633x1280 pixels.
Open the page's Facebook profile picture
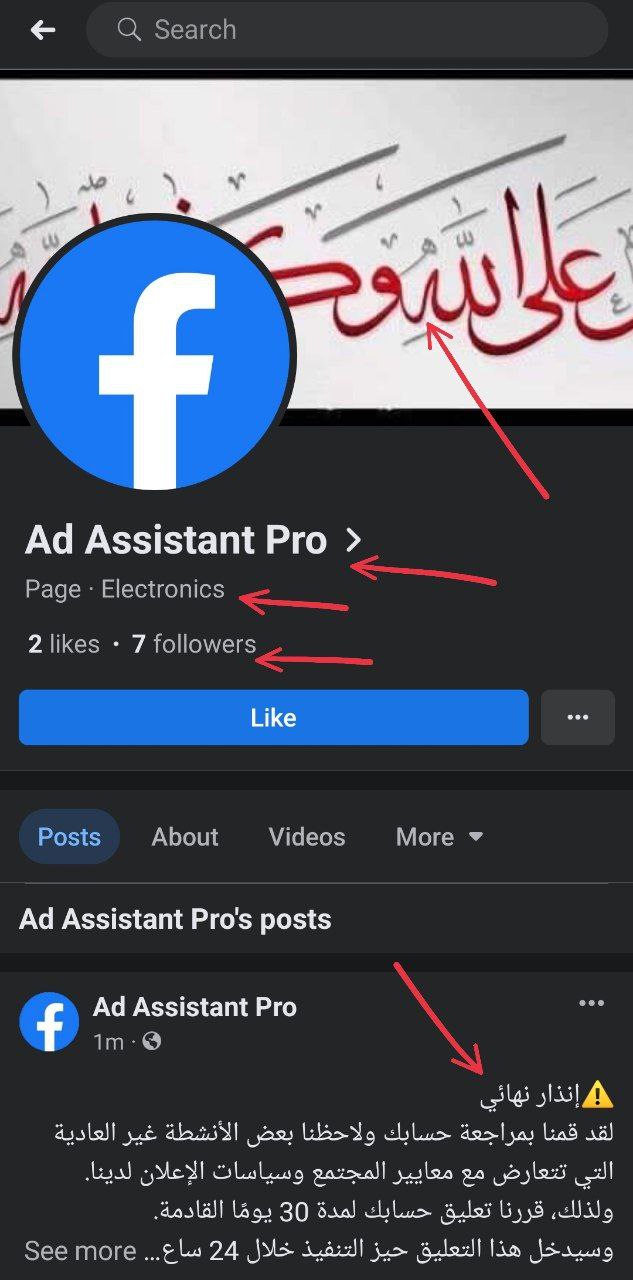click(154, 353)
